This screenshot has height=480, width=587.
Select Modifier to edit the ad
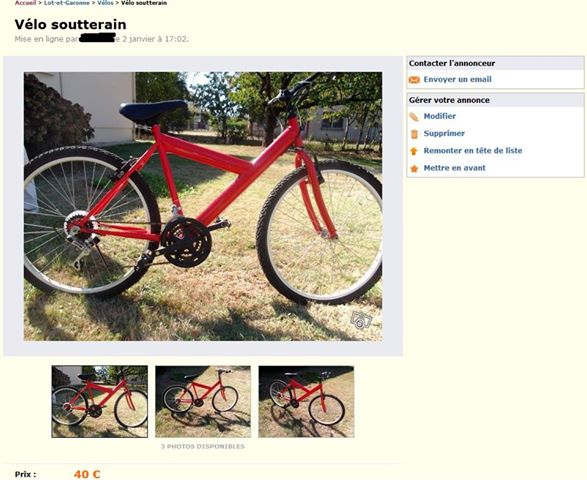(x=440, y=116)
